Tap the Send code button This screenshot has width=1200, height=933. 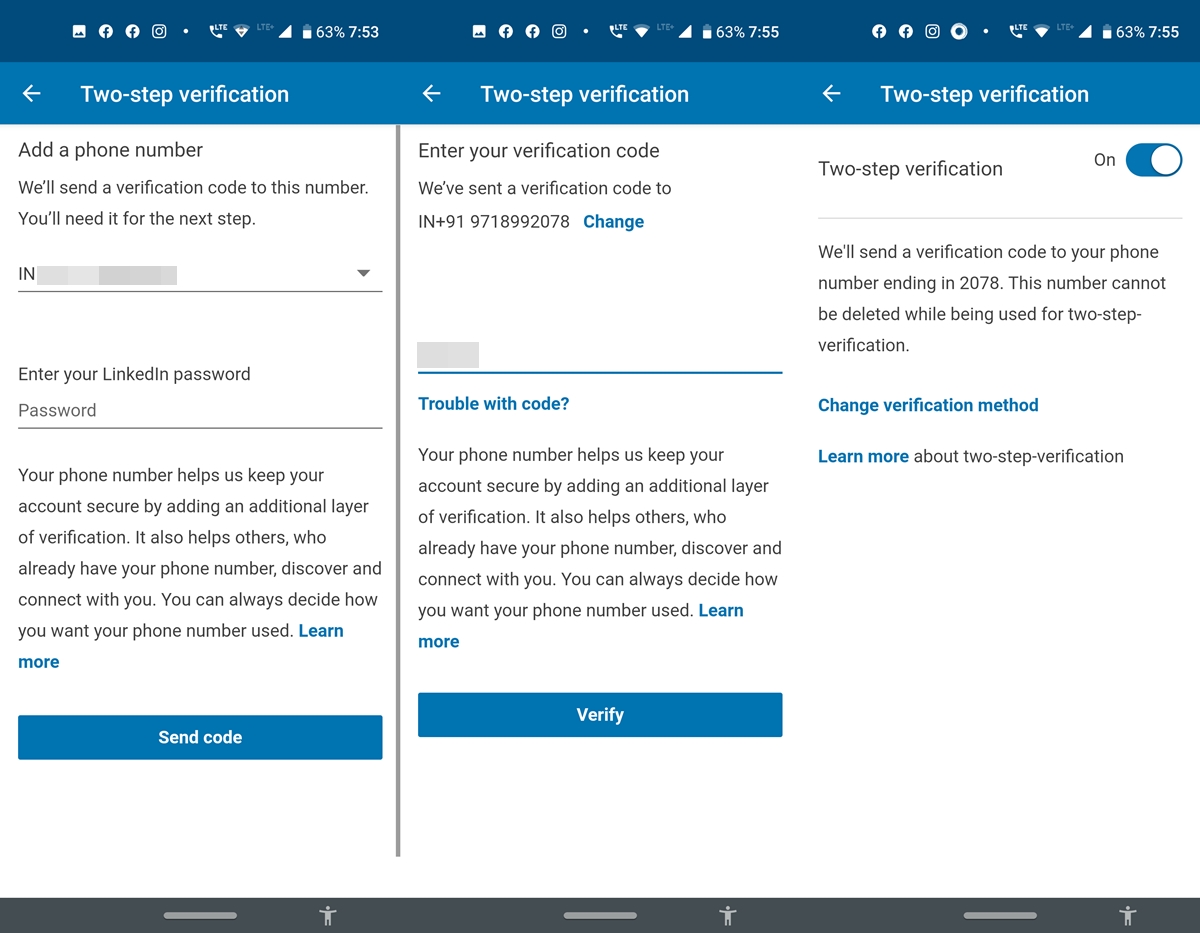(x=200, y=737)
